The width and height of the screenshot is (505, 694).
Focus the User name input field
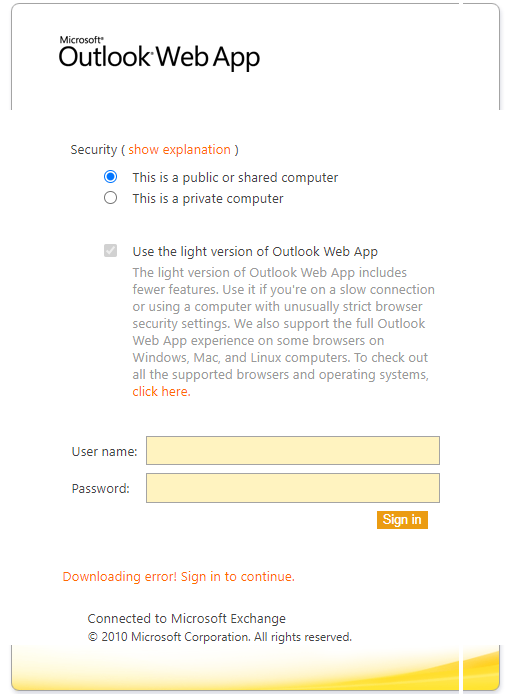click(x=293, y=451)
